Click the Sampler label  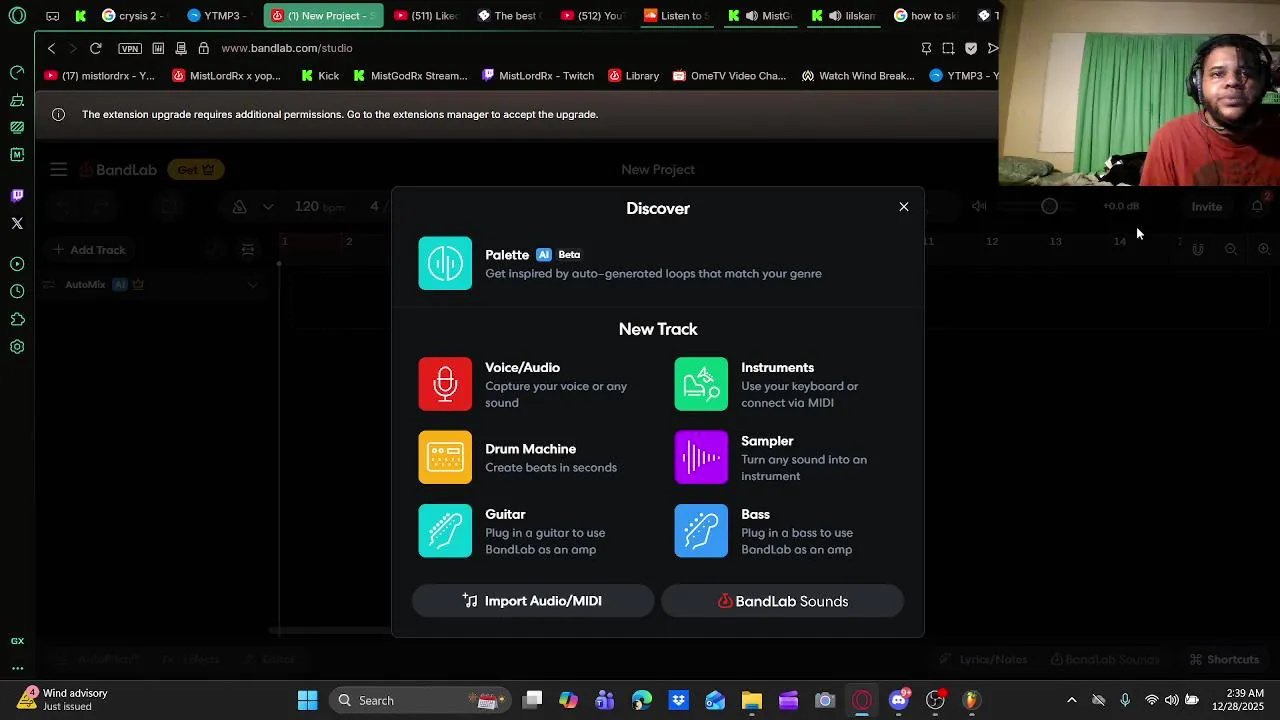pos(767,441)
